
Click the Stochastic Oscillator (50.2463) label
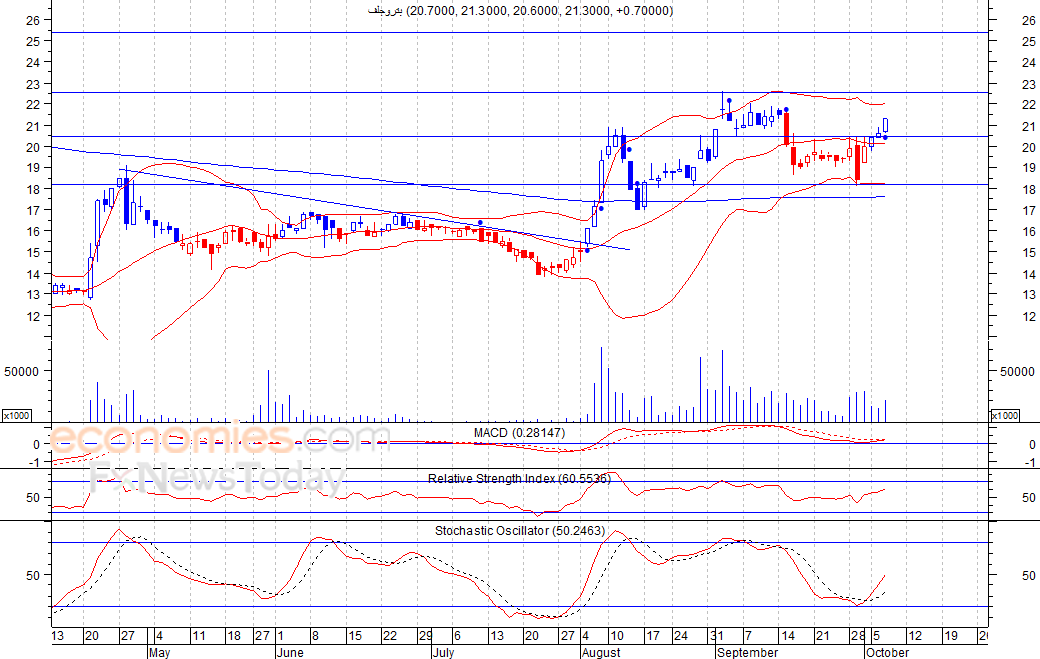tap(520, 531)
